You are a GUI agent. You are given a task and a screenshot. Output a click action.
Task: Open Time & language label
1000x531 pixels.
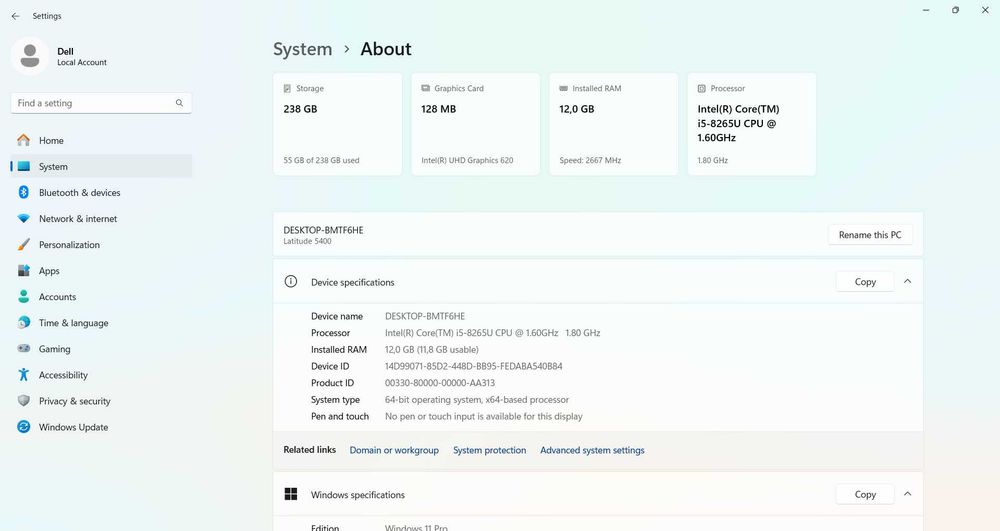click(x=73, y=323)
